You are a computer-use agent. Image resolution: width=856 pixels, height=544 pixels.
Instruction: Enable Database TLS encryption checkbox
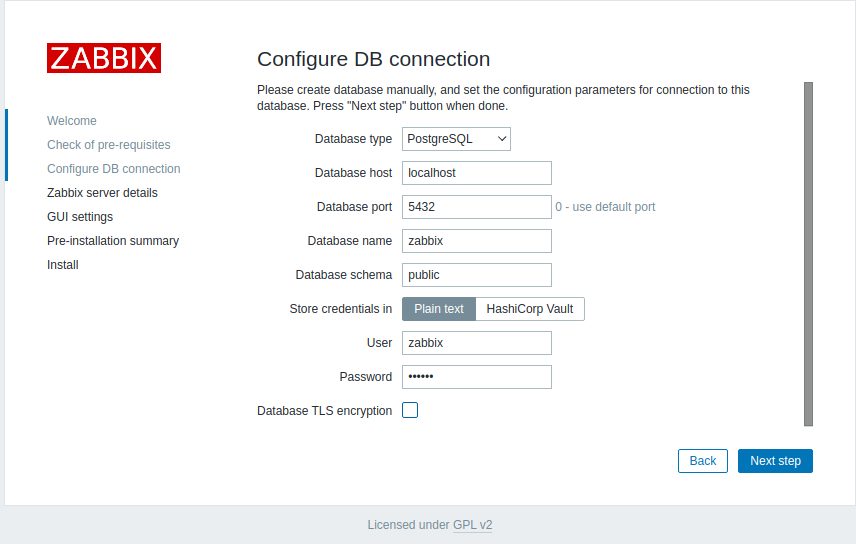(410, 410)
